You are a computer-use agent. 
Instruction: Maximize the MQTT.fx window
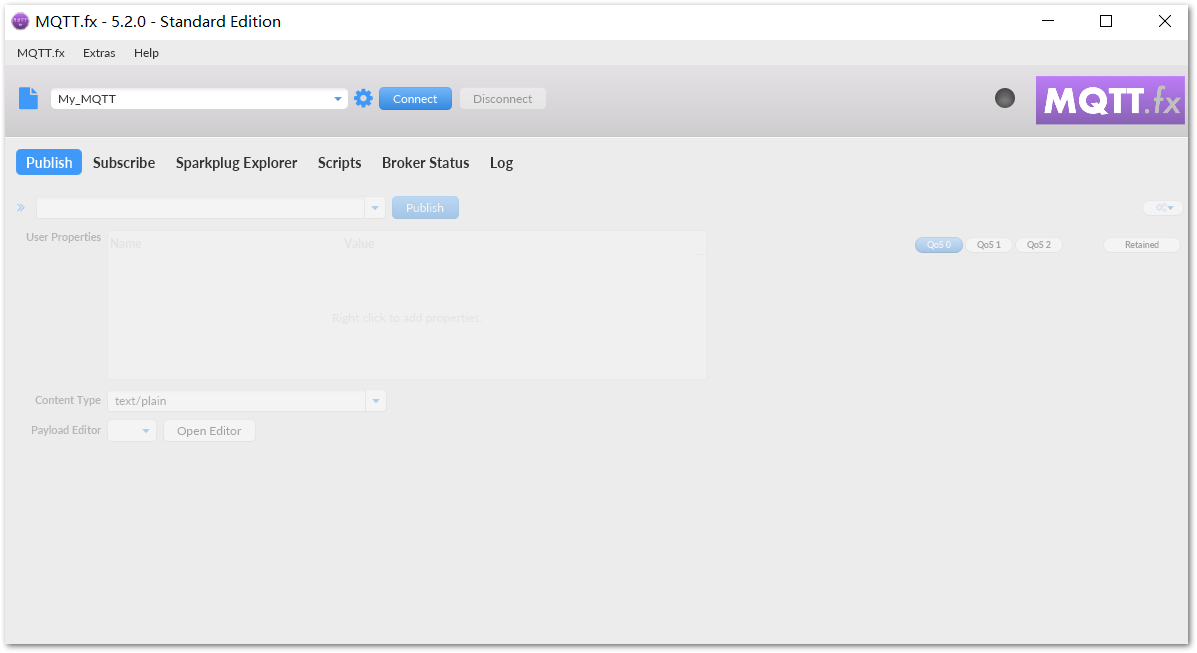(x=1105, y=21)
